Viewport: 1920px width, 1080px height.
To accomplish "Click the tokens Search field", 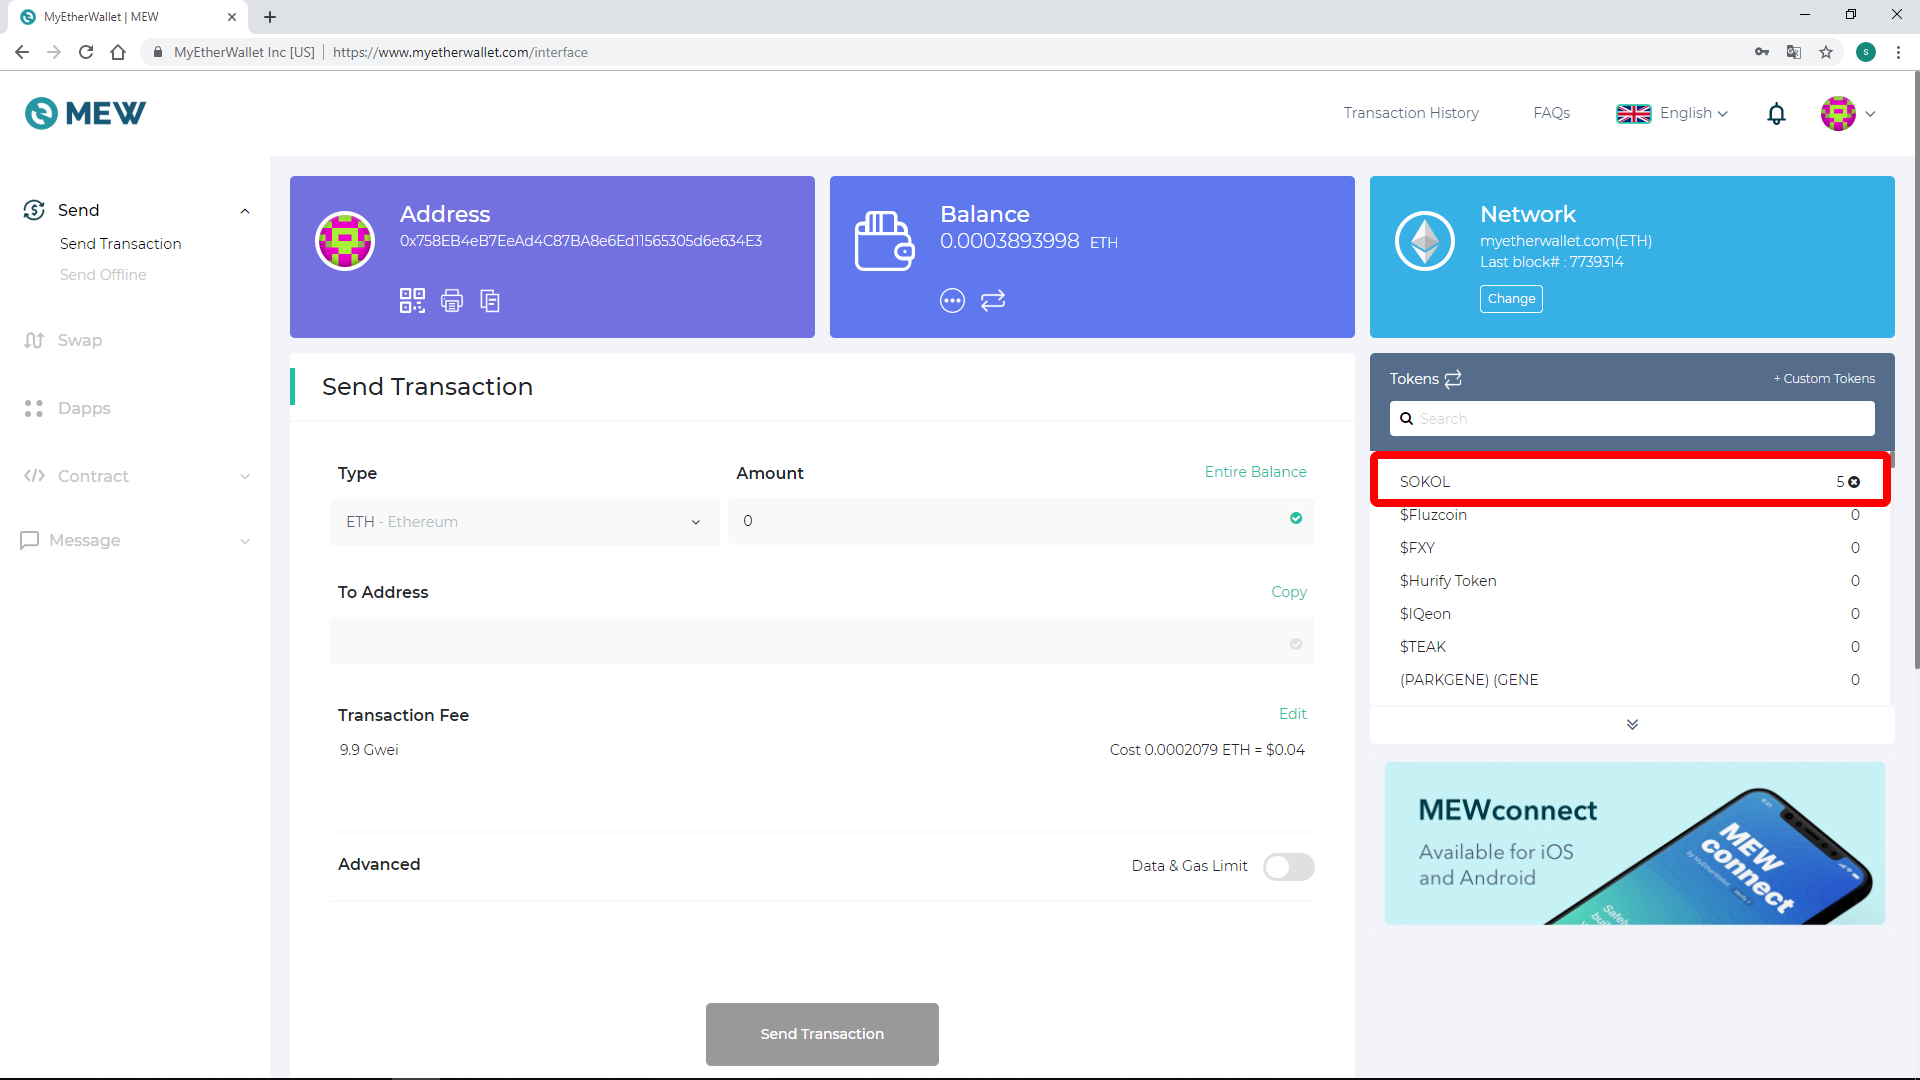I will click(1632, 419).
